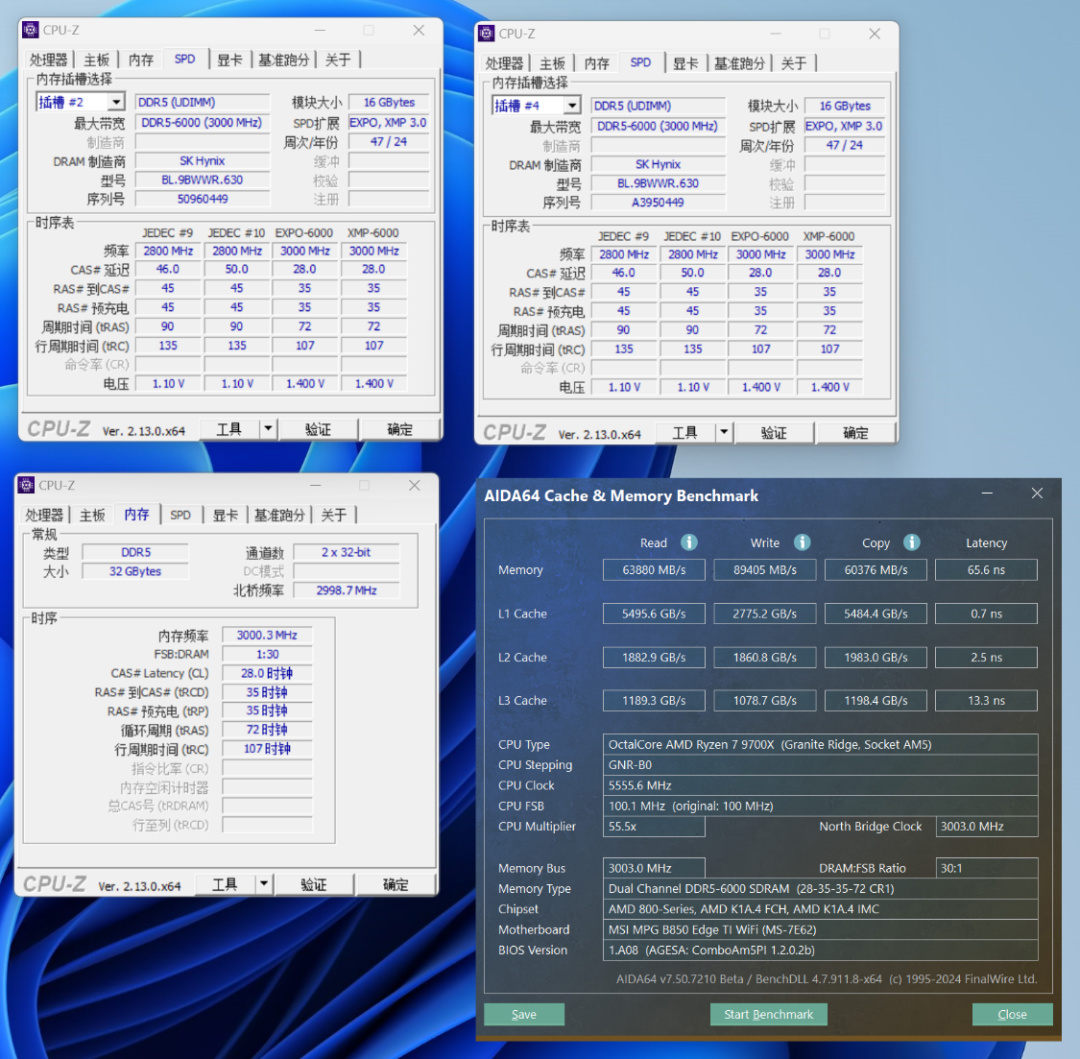This screenshot has height=1059, width=1080.
Task: Click the Write info icon in AIDA64
Action: pos(802,542)
